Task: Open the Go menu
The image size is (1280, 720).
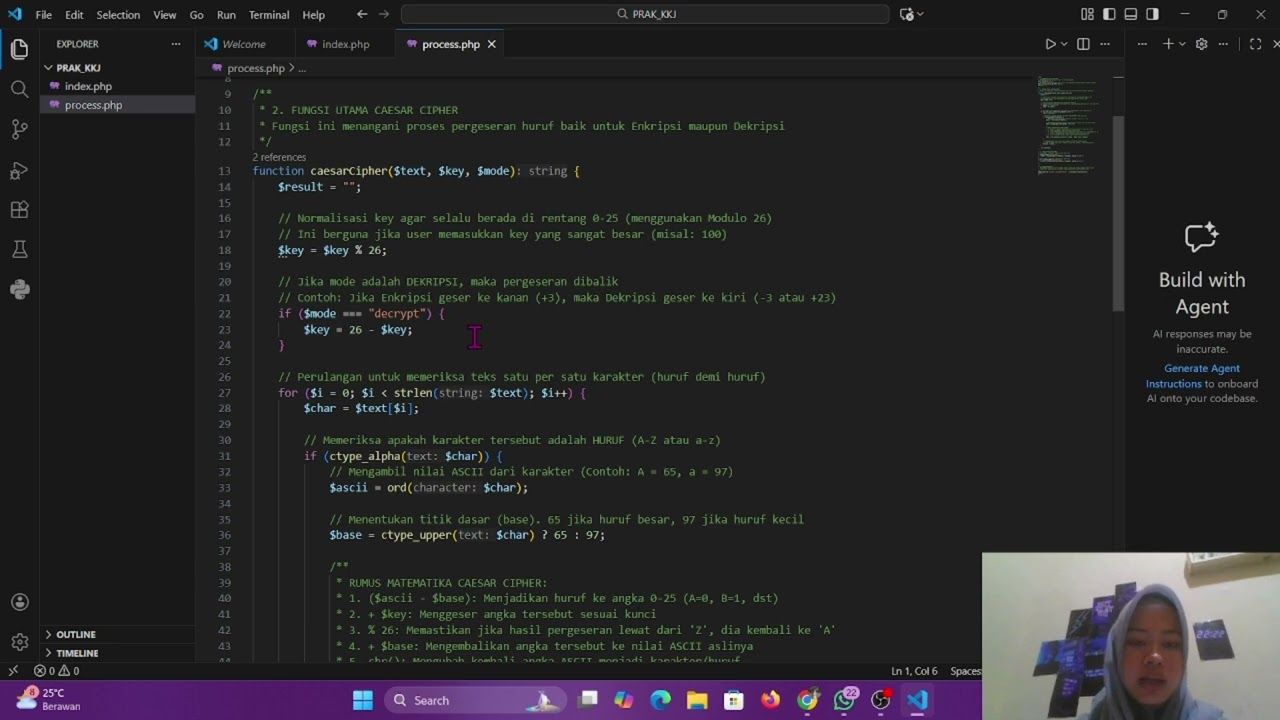Action: click(196, 15)
